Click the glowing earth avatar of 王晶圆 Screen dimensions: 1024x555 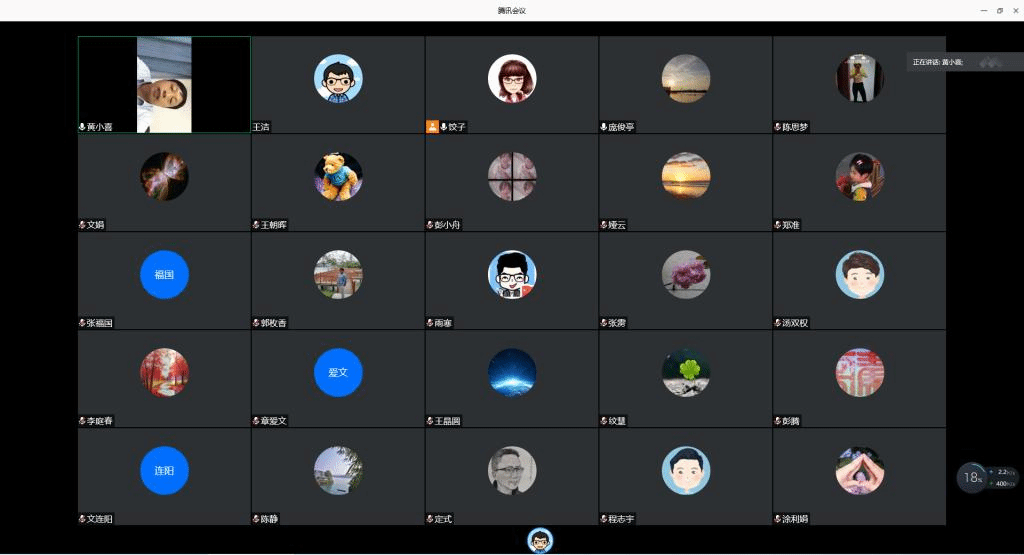click(x=512, y=372)
